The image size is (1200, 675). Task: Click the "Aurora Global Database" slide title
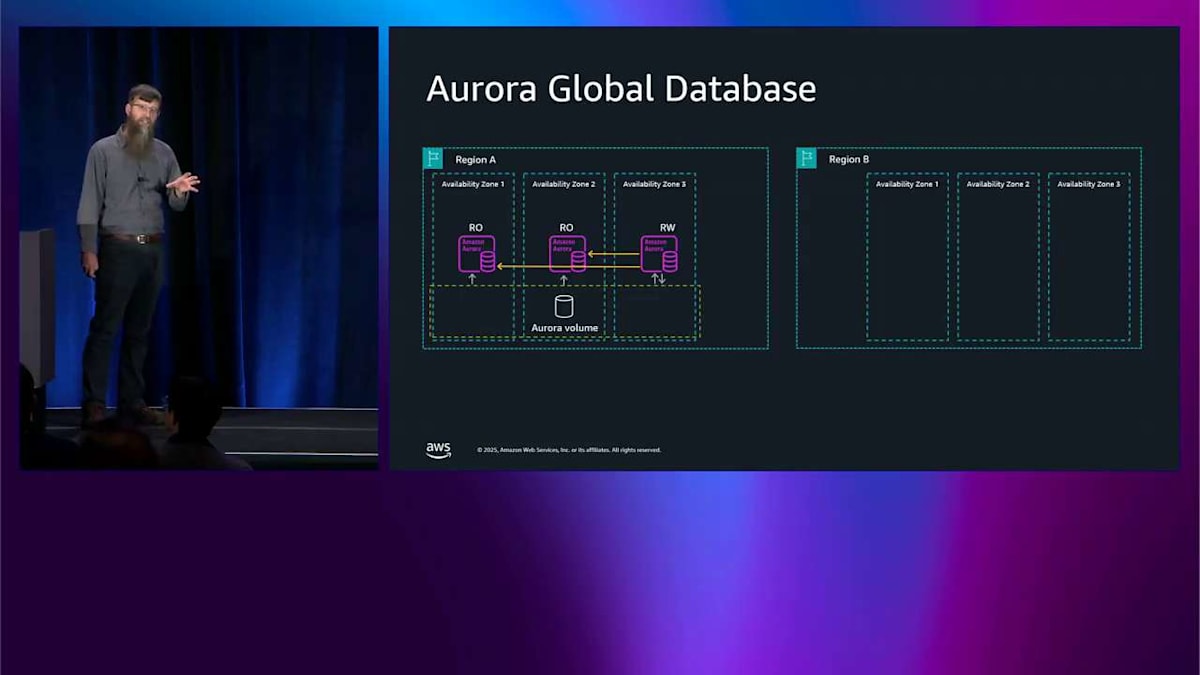[621, 89]
